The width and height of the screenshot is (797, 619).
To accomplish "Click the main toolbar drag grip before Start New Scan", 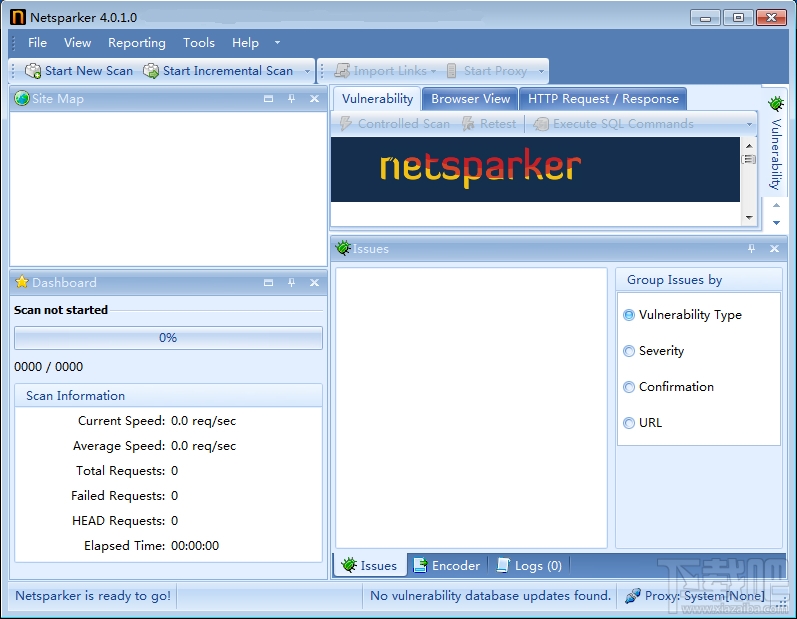I will 13,71.
